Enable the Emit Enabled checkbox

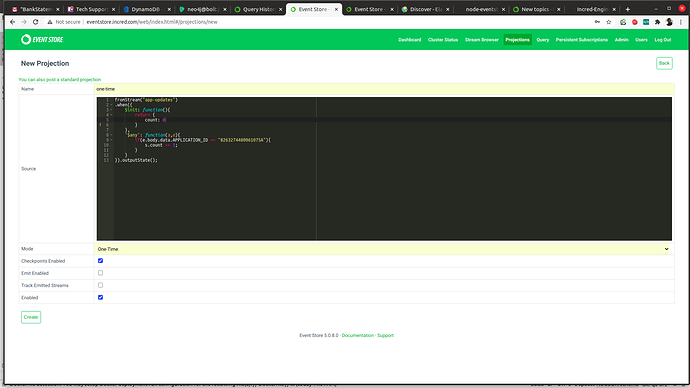pos(100,273)
